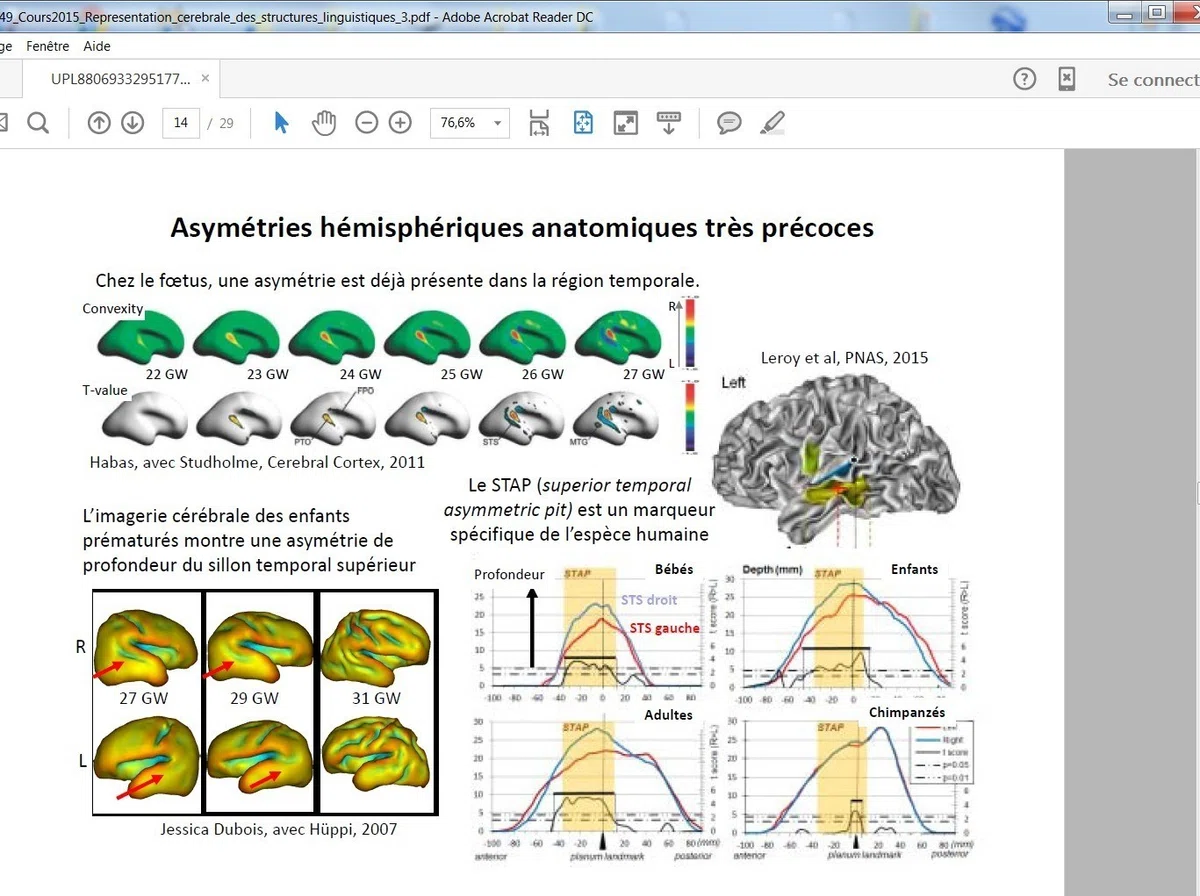
Task: Open the Aide menu
Action: [x=97, y=46]
